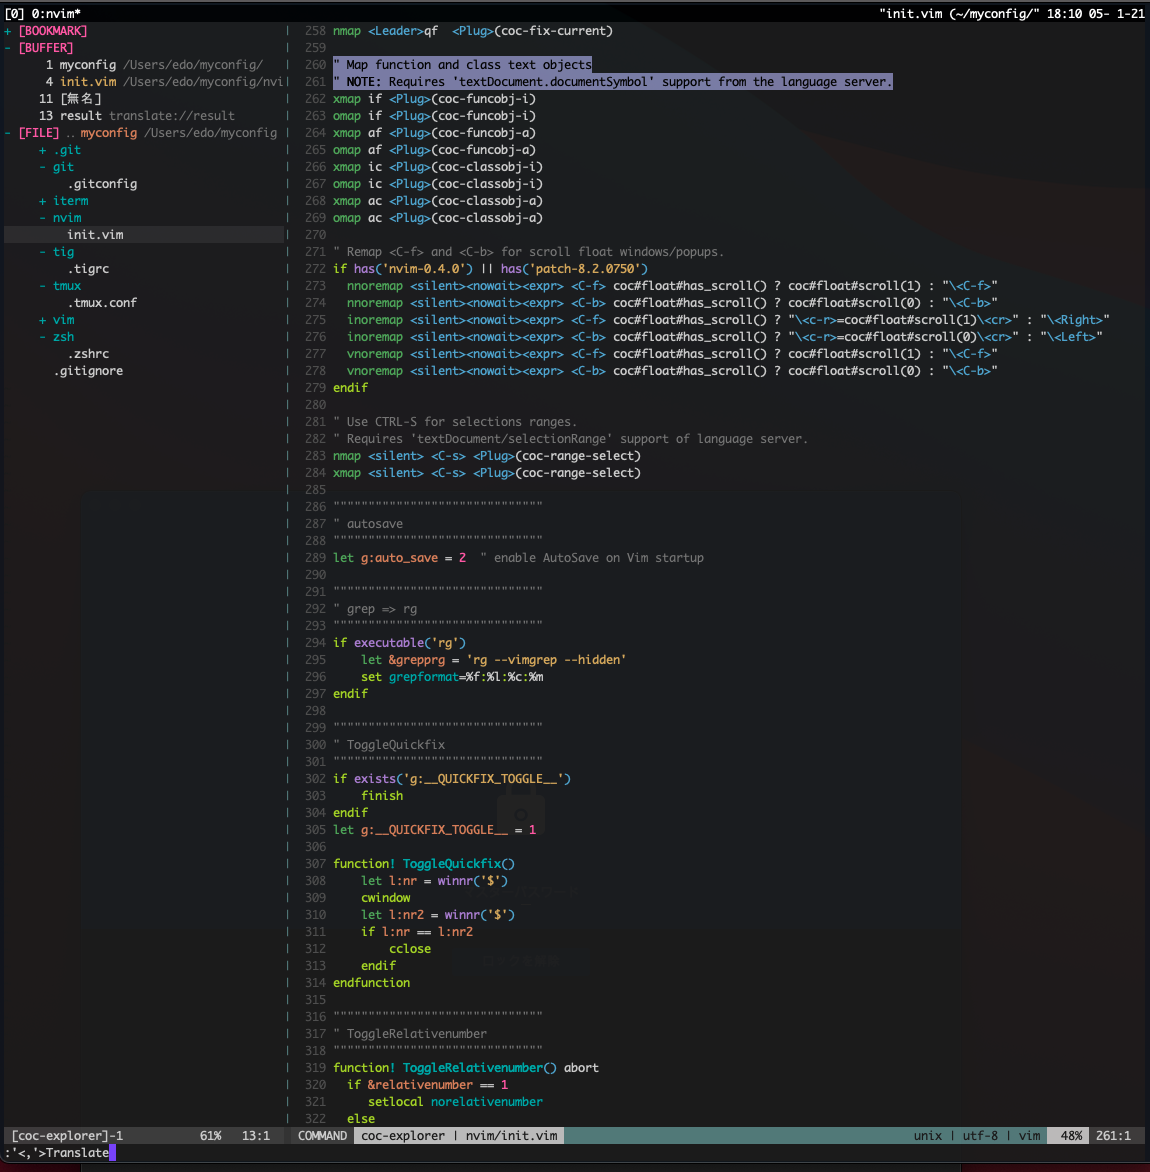Click the cclose command line
This screenshot has height=1172, width=1150.
(x=409, y=949)
